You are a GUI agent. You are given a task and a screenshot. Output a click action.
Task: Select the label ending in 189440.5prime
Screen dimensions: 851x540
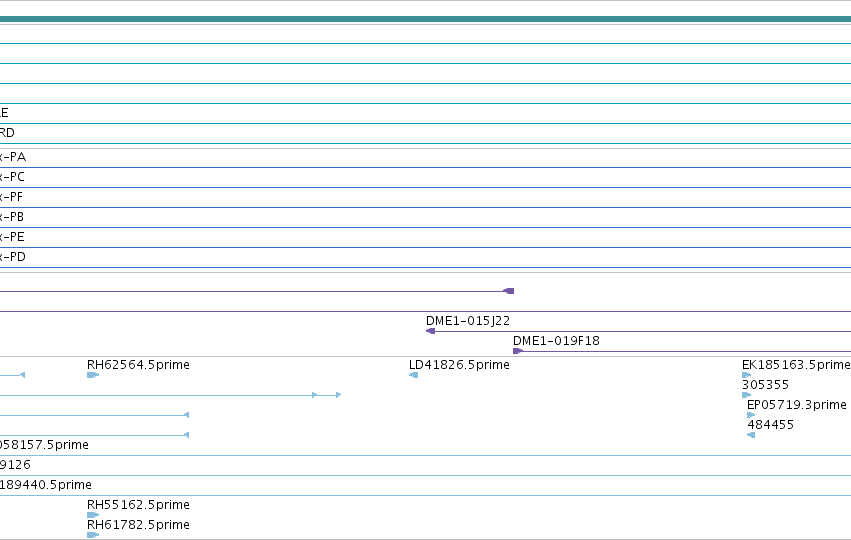coord(46,485)
